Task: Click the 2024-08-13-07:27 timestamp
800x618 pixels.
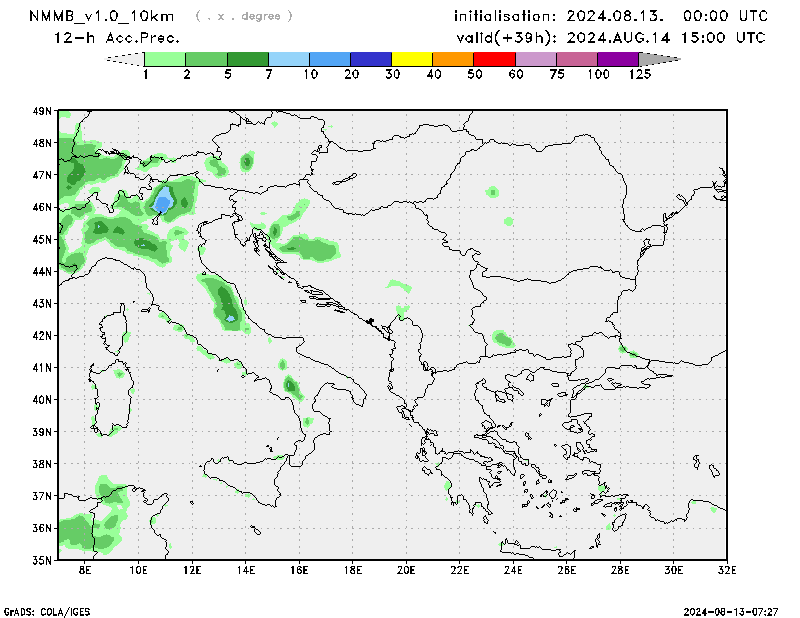Action: tap(730, 610)
